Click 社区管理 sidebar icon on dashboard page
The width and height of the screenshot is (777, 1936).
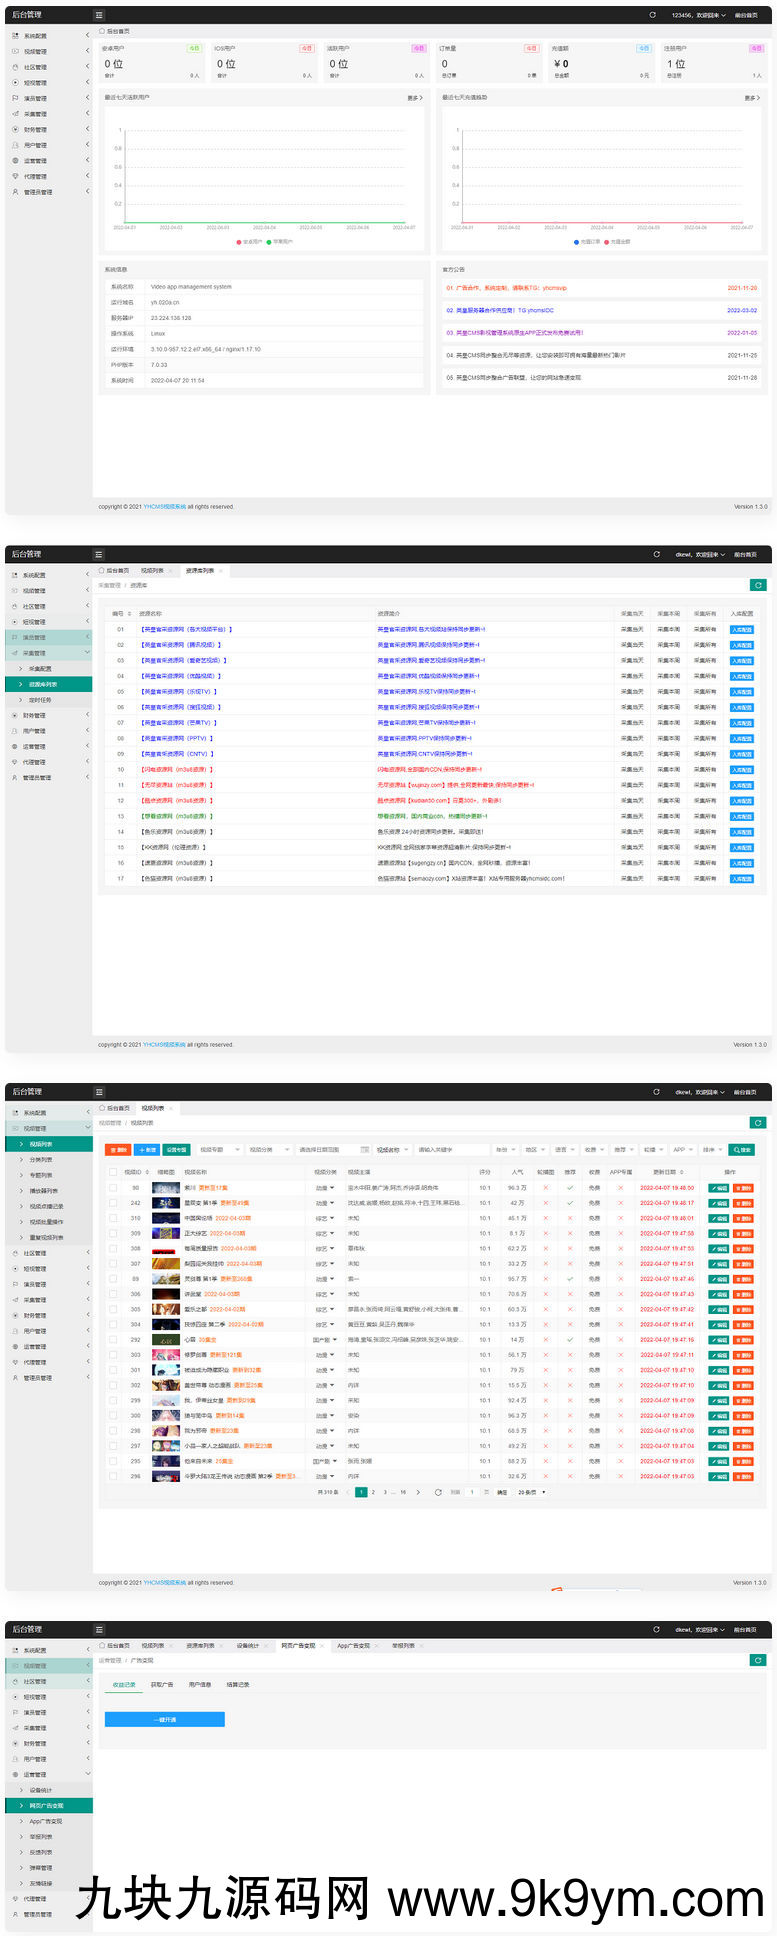[x=15, y=67]
